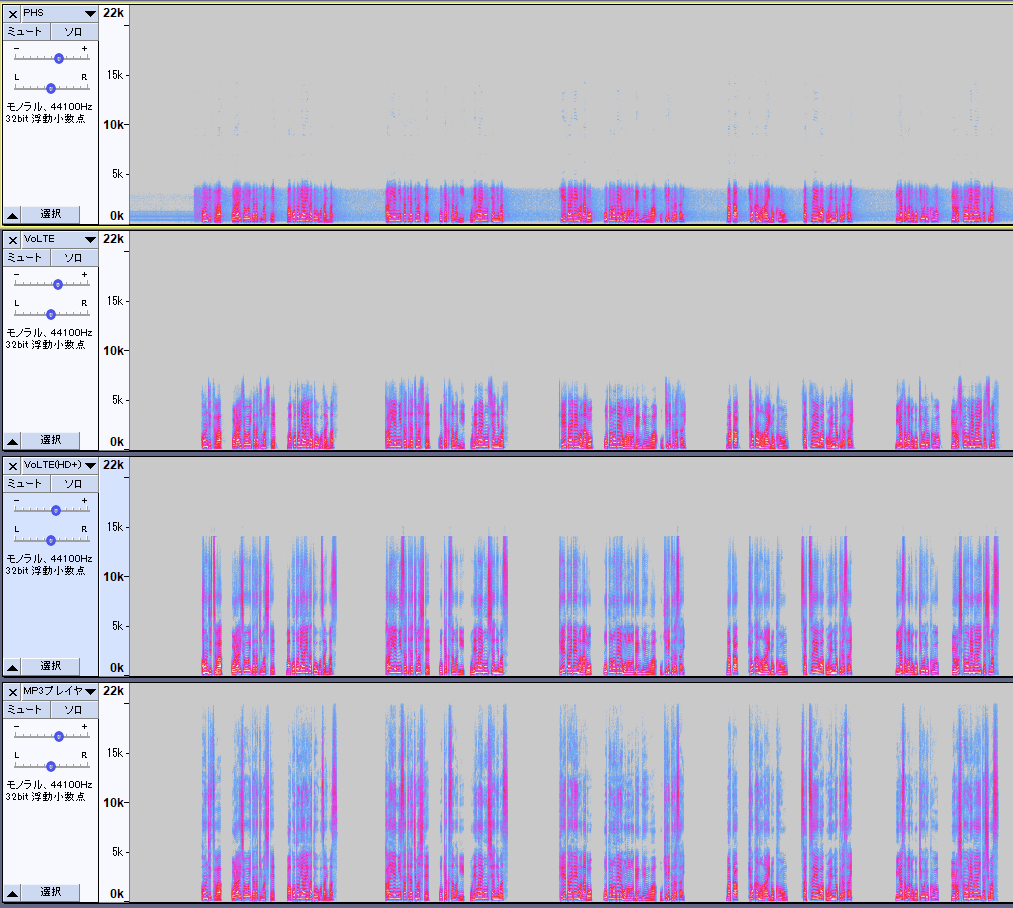The height and width of the screenshot is (908, 1013).
Task: Solo the MP3プレイヤ track with ソロ
Action: click(x=74, y=710)
